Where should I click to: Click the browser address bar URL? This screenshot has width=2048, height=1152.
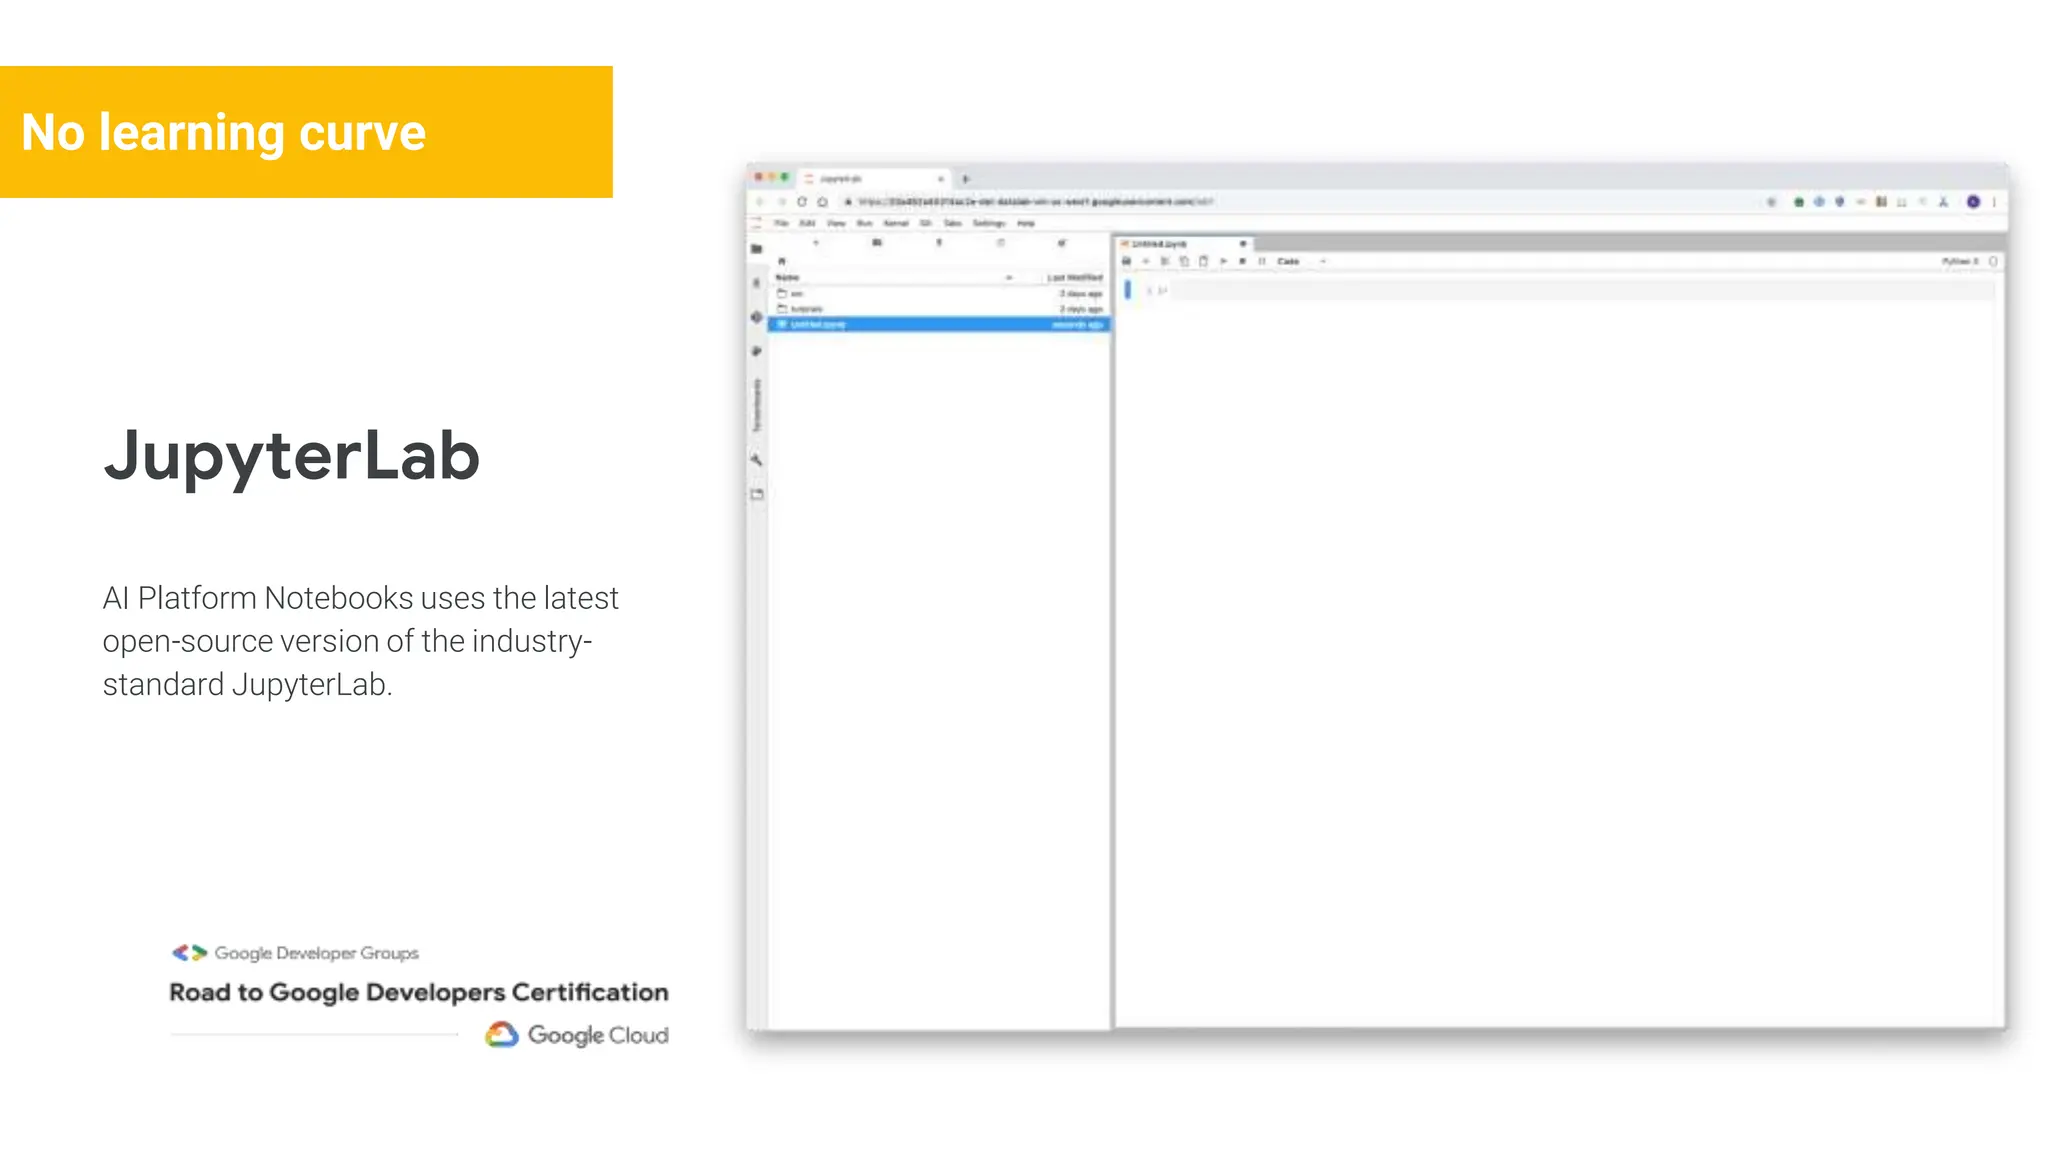[x=1035, y=202]
